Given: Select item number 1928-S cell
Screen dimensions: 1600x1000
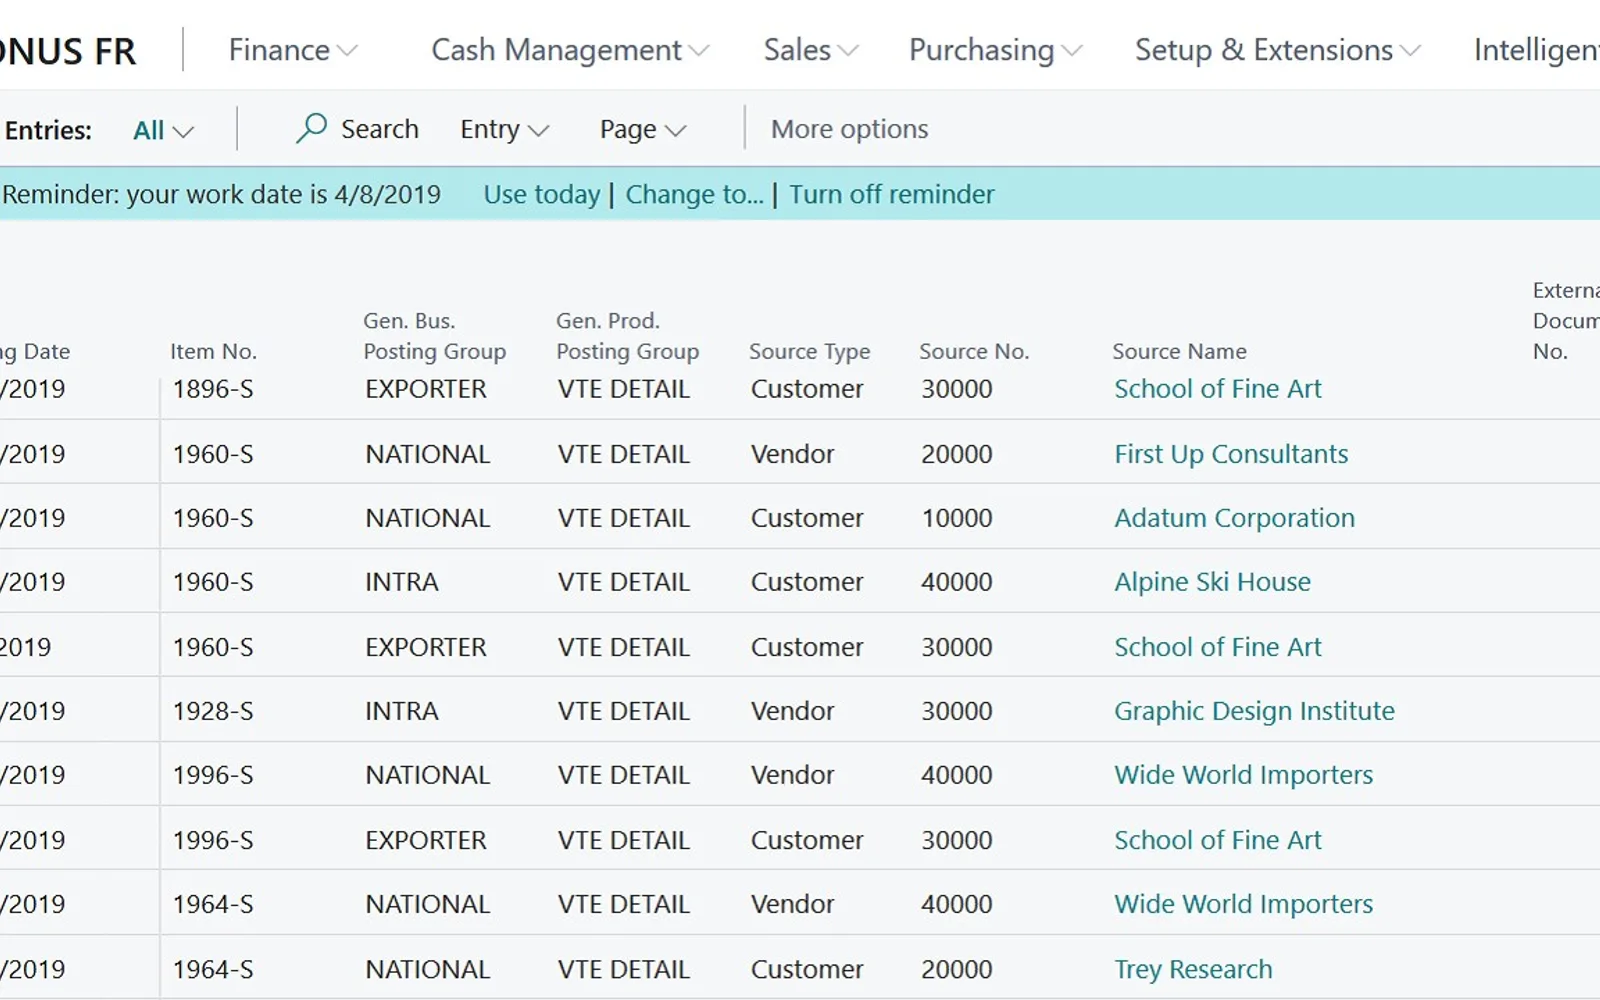Looking at the screenshot, I should pyautogui.click(x=213, y=711).
